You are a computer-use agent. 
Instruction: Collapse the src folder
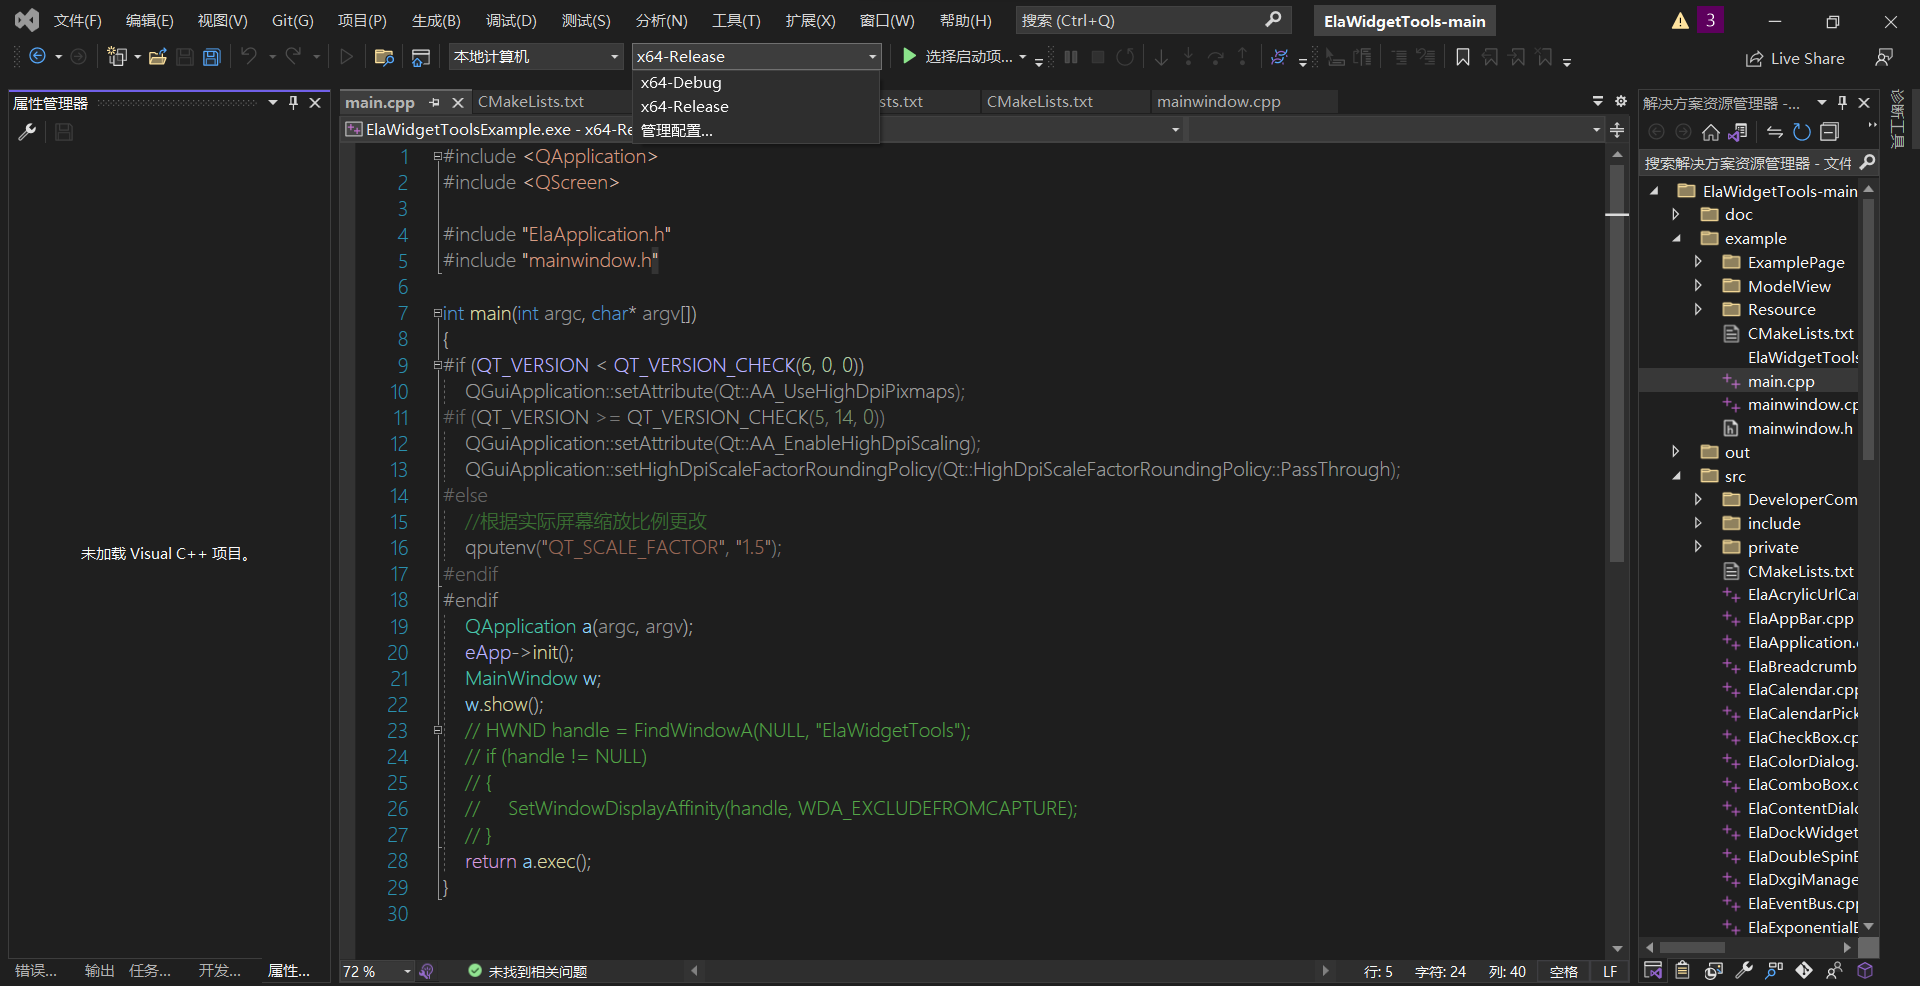tap(1676, 476)
